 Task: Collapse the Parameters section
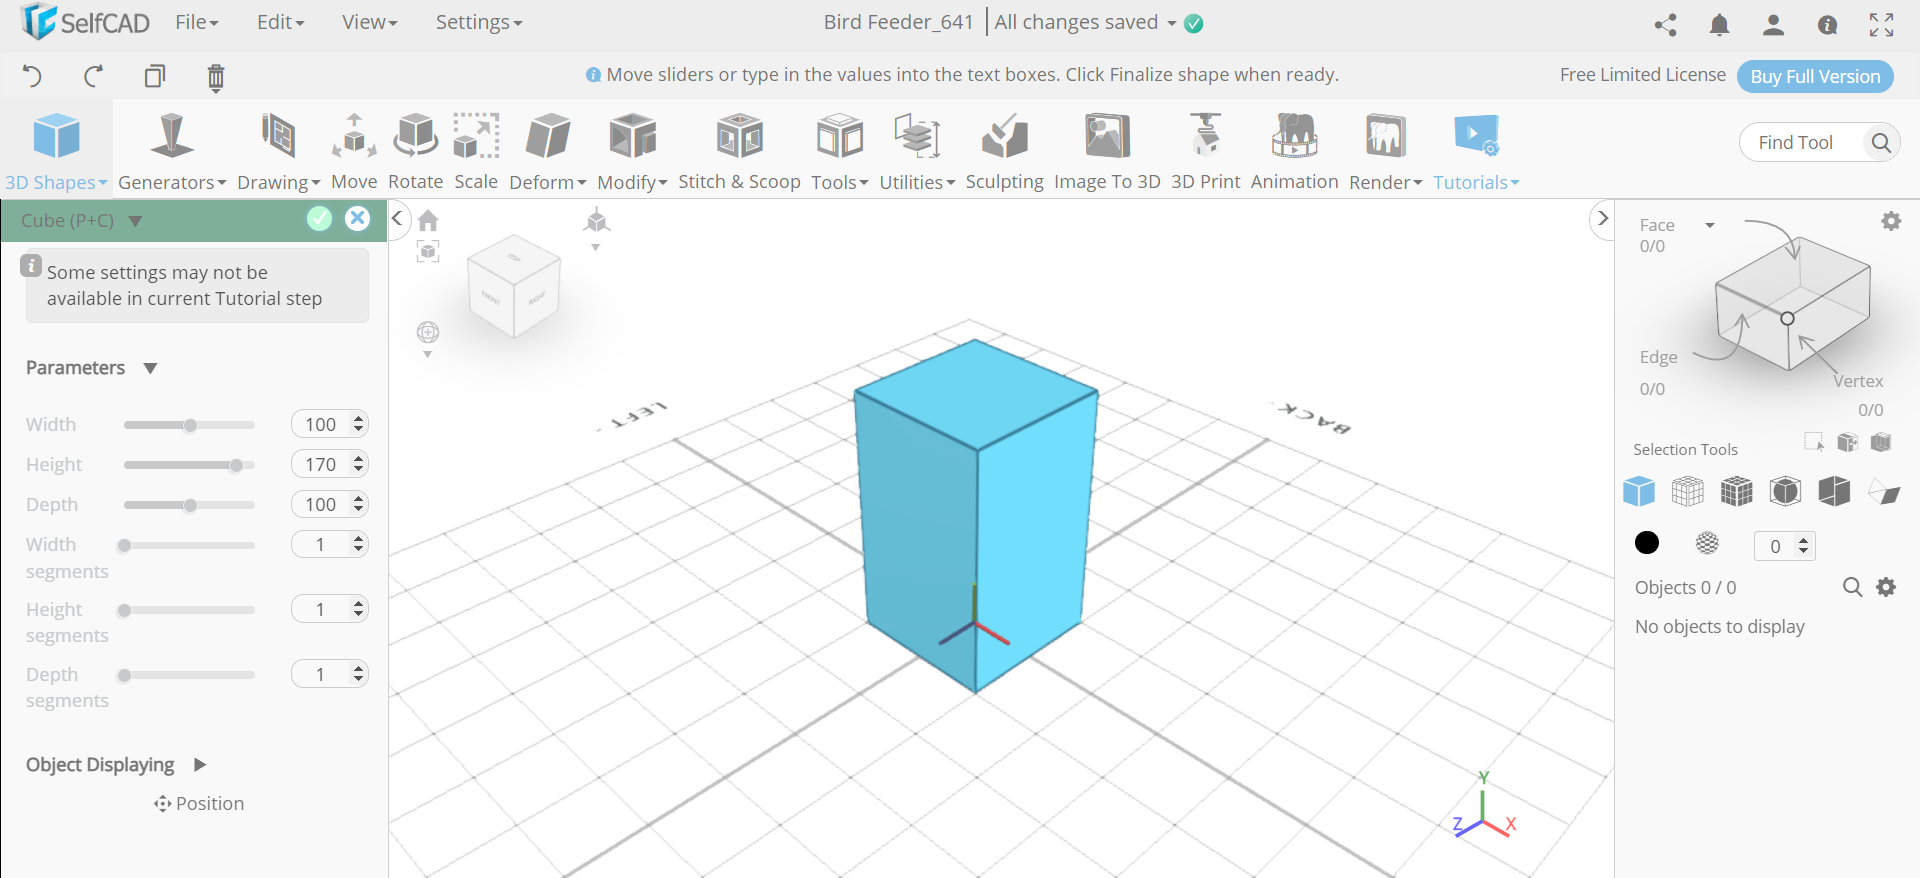tap(150, 368)
